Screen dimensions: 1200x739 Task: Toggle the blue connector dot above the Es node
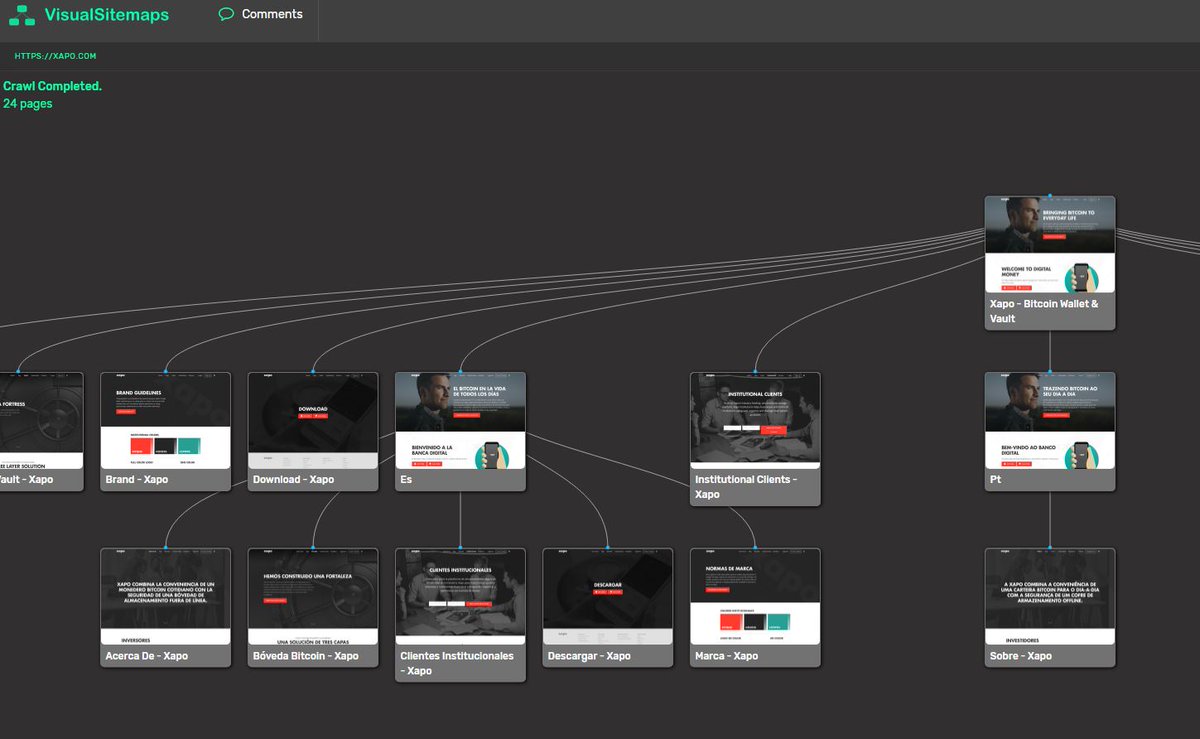[460, 370]
